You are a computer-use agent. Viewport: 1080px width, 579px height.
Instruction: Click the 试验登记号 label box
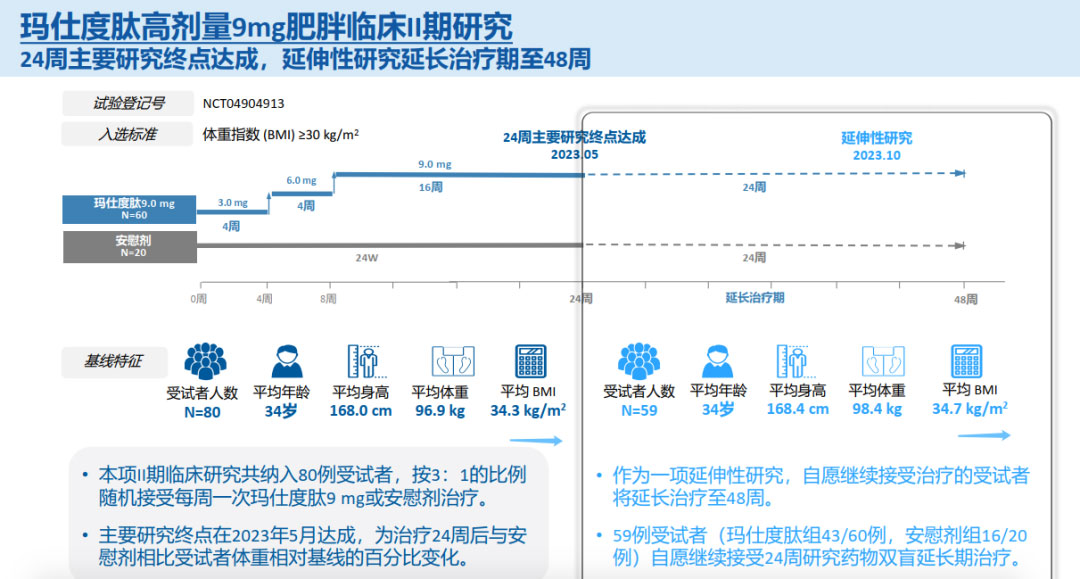[128, 103]
